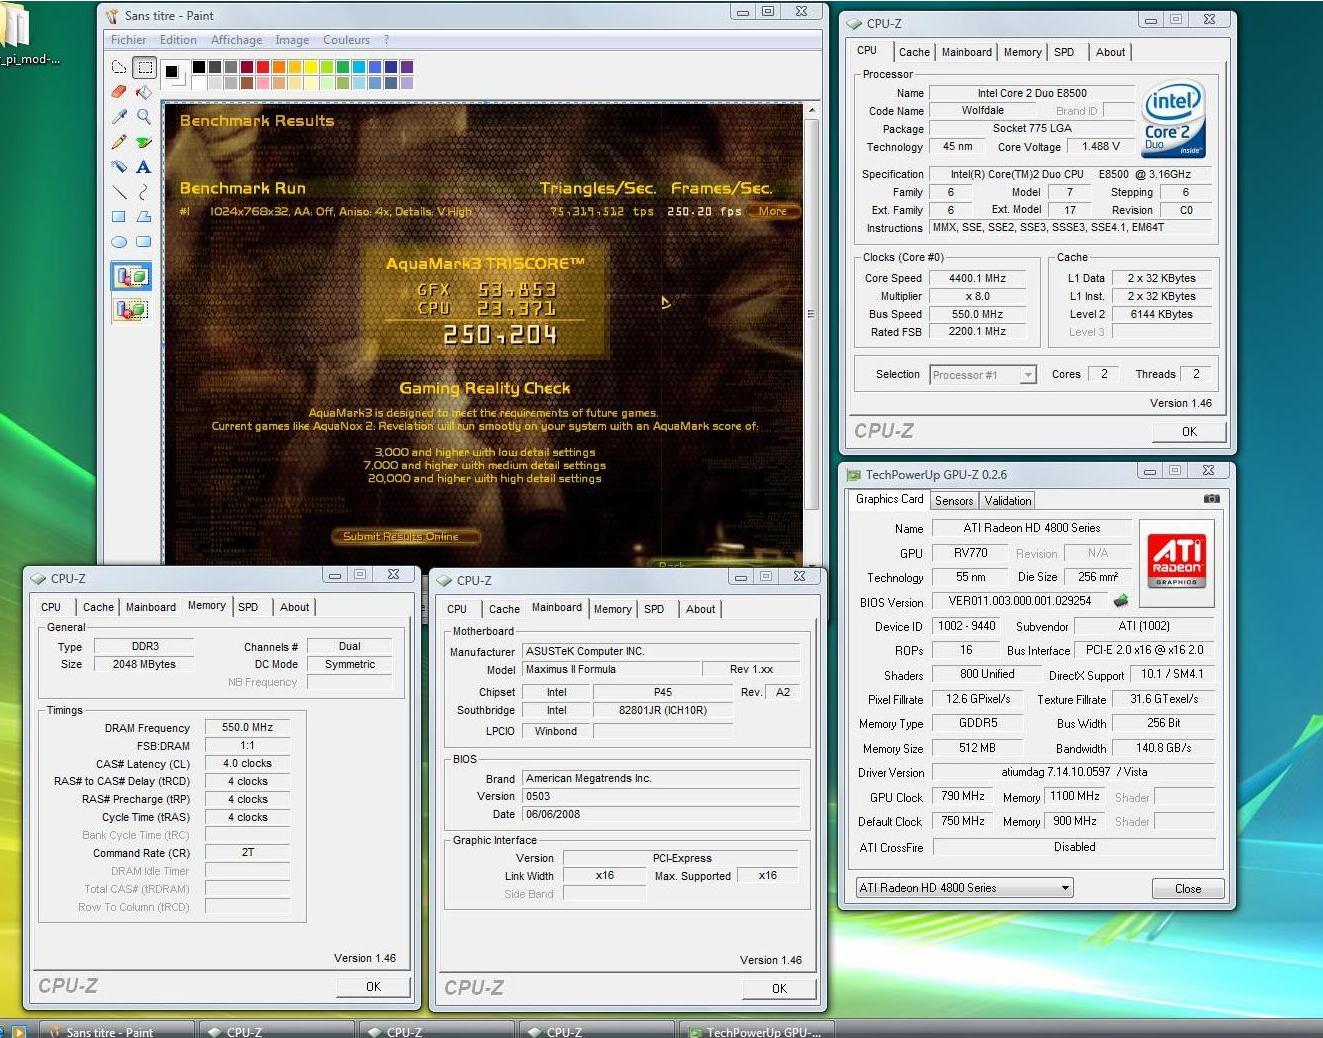Click the BIOS save icon in GPU-Z
The image size is (1323, 1038).
[x=1121, y=601]
